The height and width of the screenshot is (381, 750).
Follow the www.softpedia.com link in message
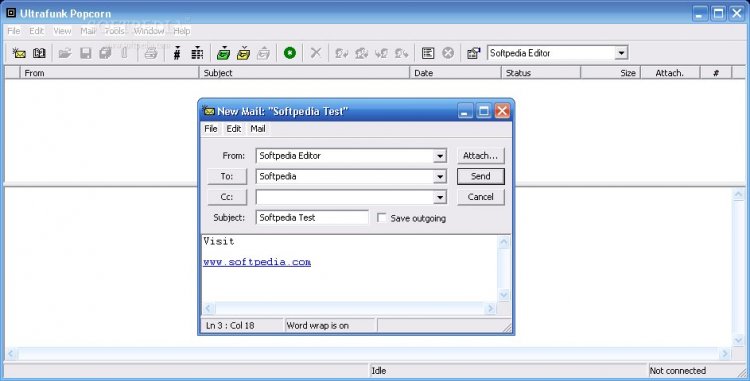click(x=257, y=262)
